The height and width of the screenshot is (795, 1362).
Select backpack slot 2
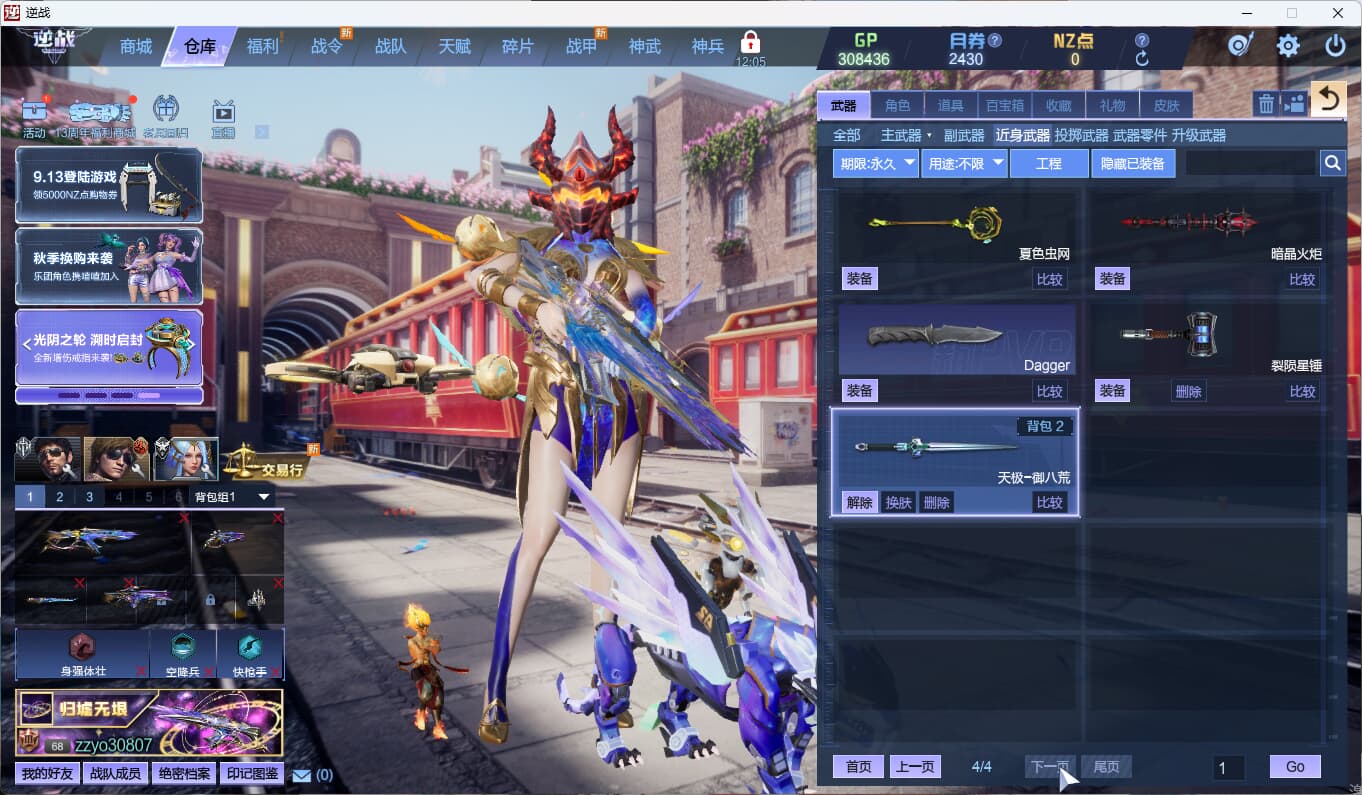pos(59,497)
